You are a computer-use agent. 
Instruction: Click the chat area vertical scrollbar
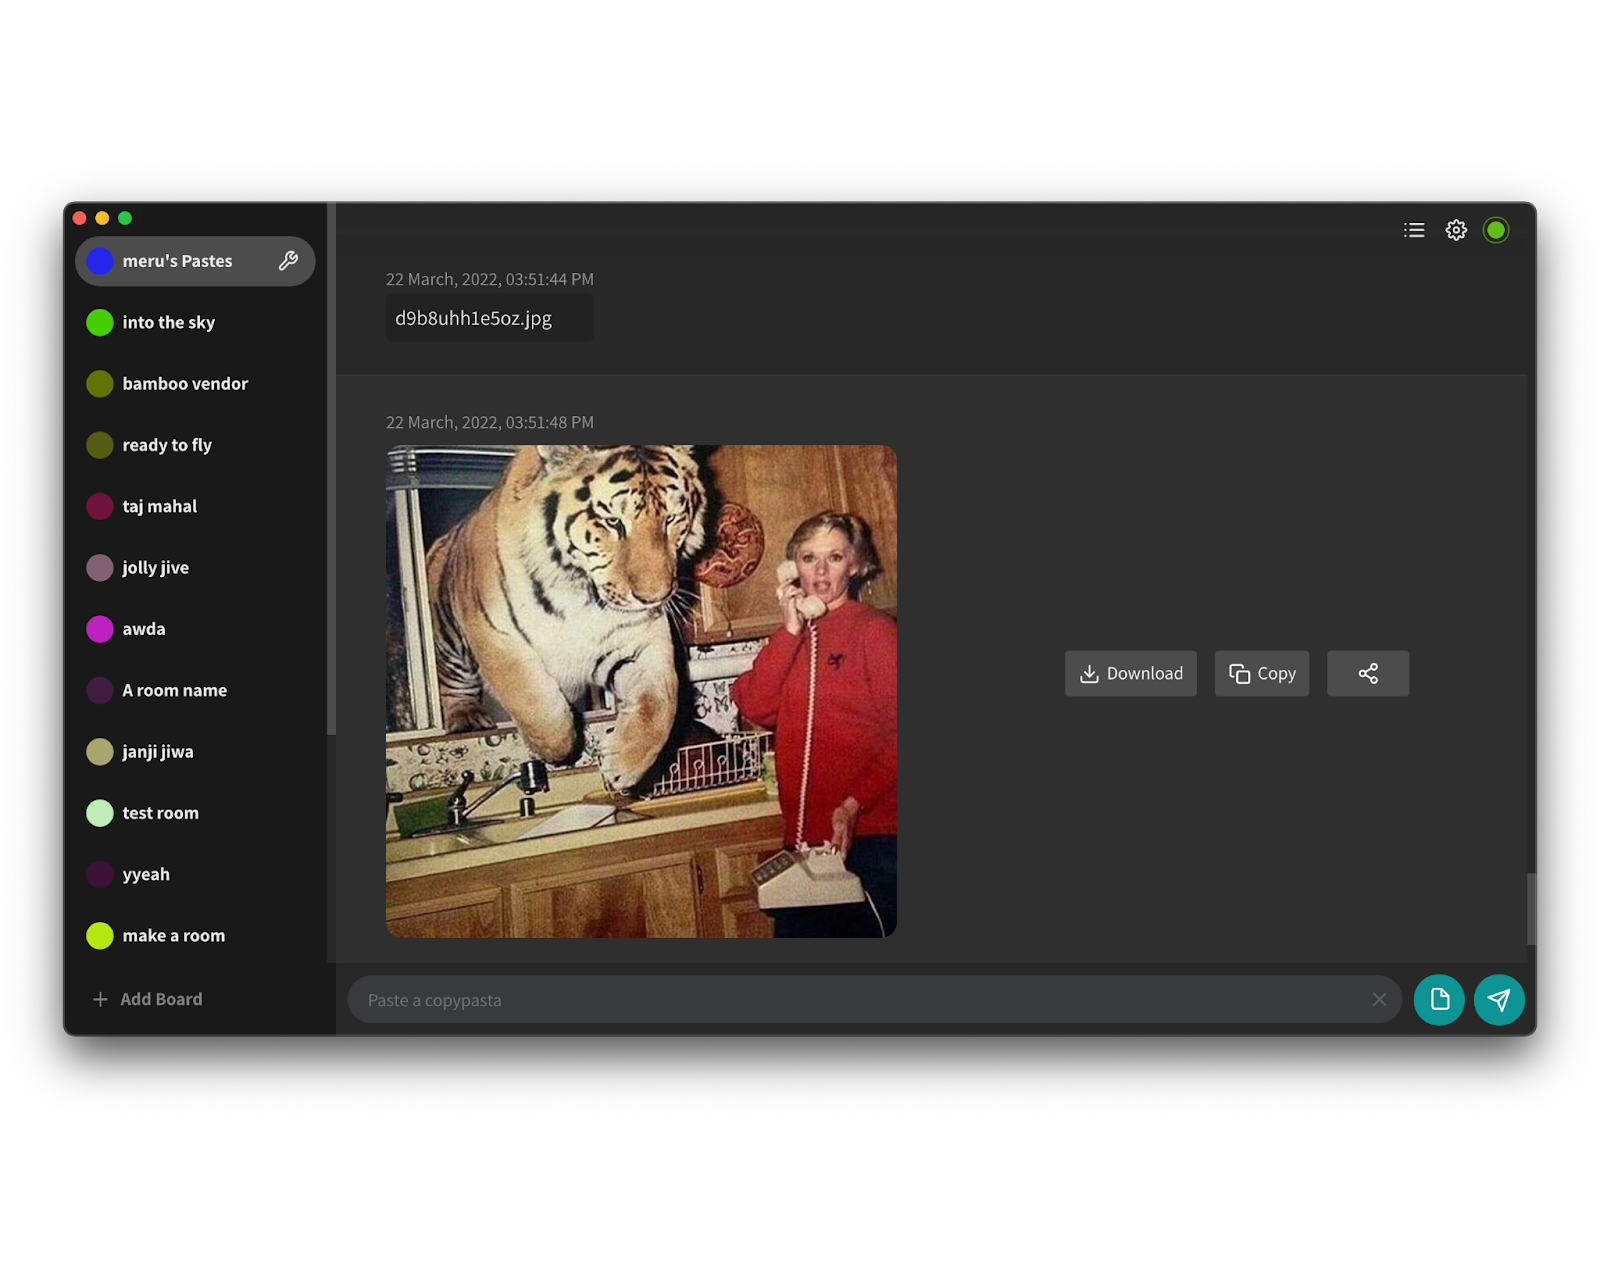[1530, 908]
